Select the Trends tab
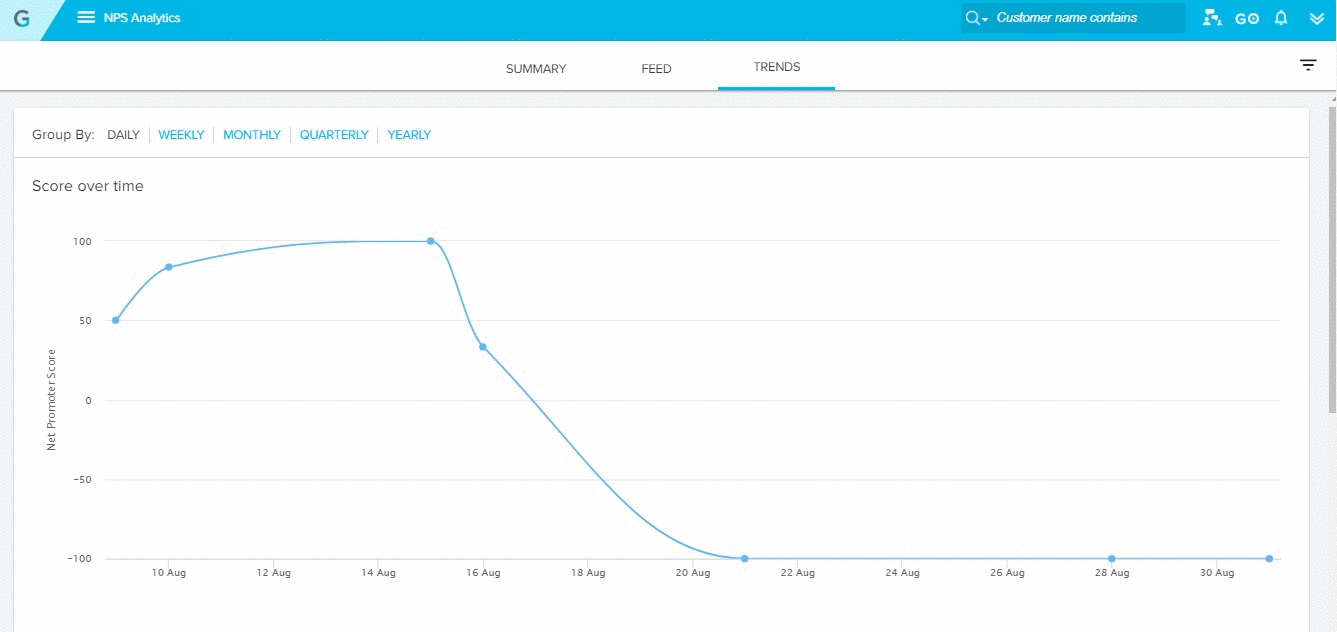The image size is (1337, 632). [x=777, y=67]
